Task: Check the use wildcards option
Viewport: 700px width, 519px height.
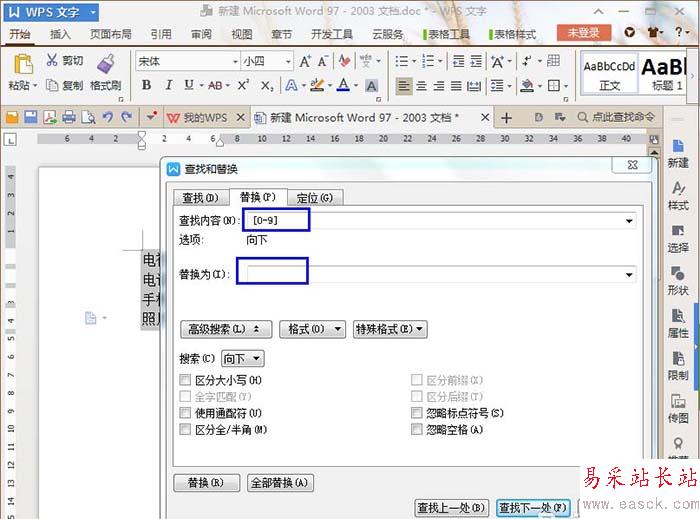Action: (185, 412)
